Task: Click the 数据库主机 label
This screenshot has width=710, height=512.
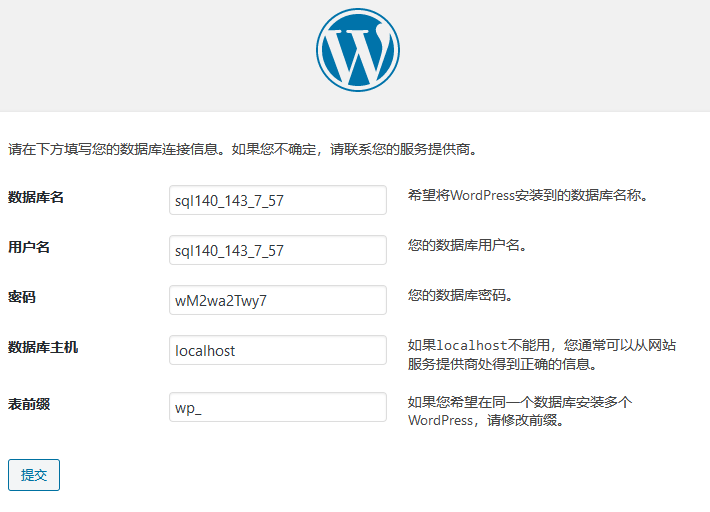Action: point(43,347)
